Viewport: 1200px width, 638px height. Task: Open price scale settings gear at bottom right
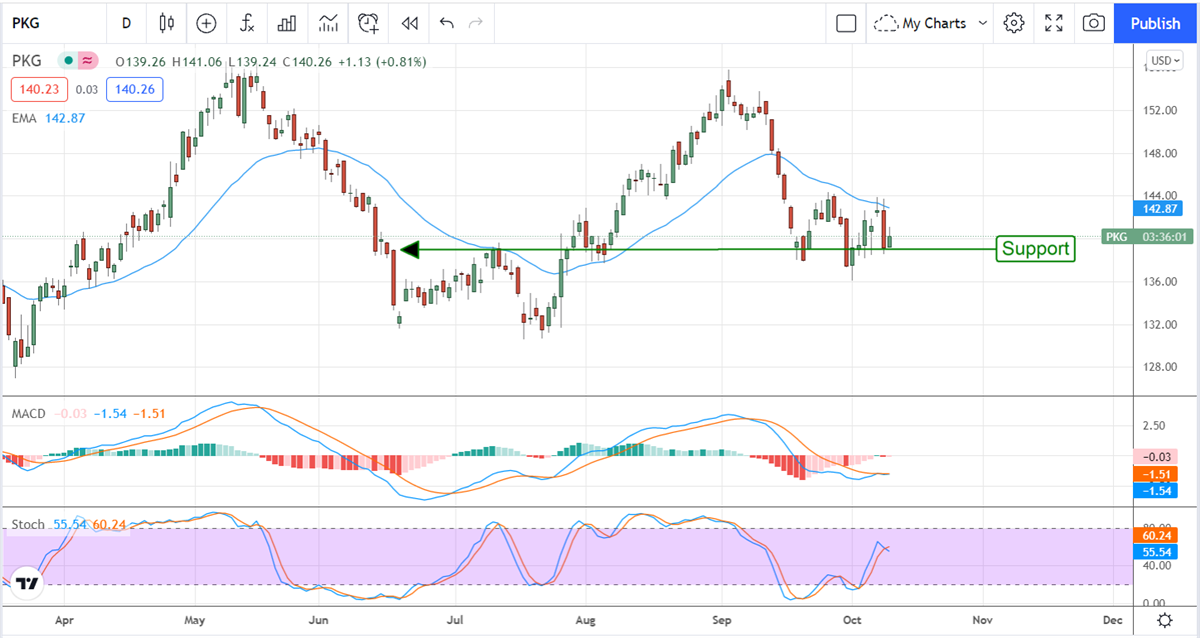(x=1165, y=620)
